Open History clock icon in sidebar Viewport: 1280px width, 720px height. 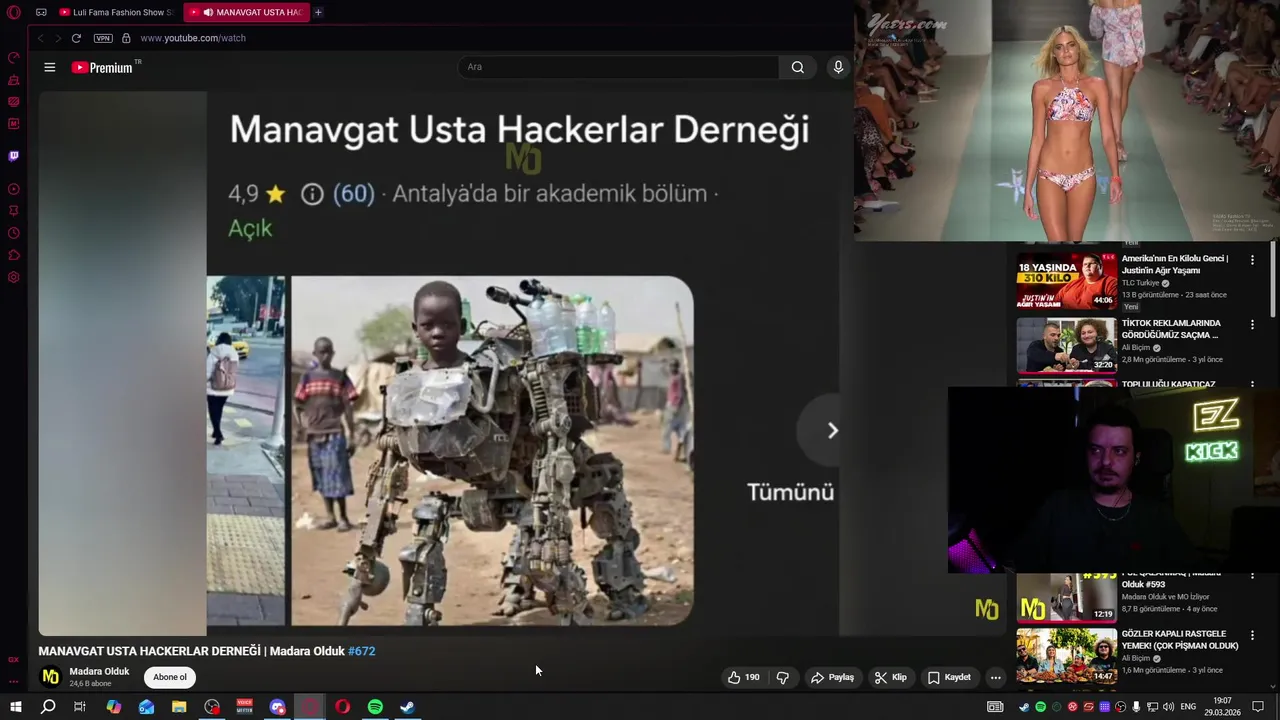pyautogui.click(x=14, y=233)
